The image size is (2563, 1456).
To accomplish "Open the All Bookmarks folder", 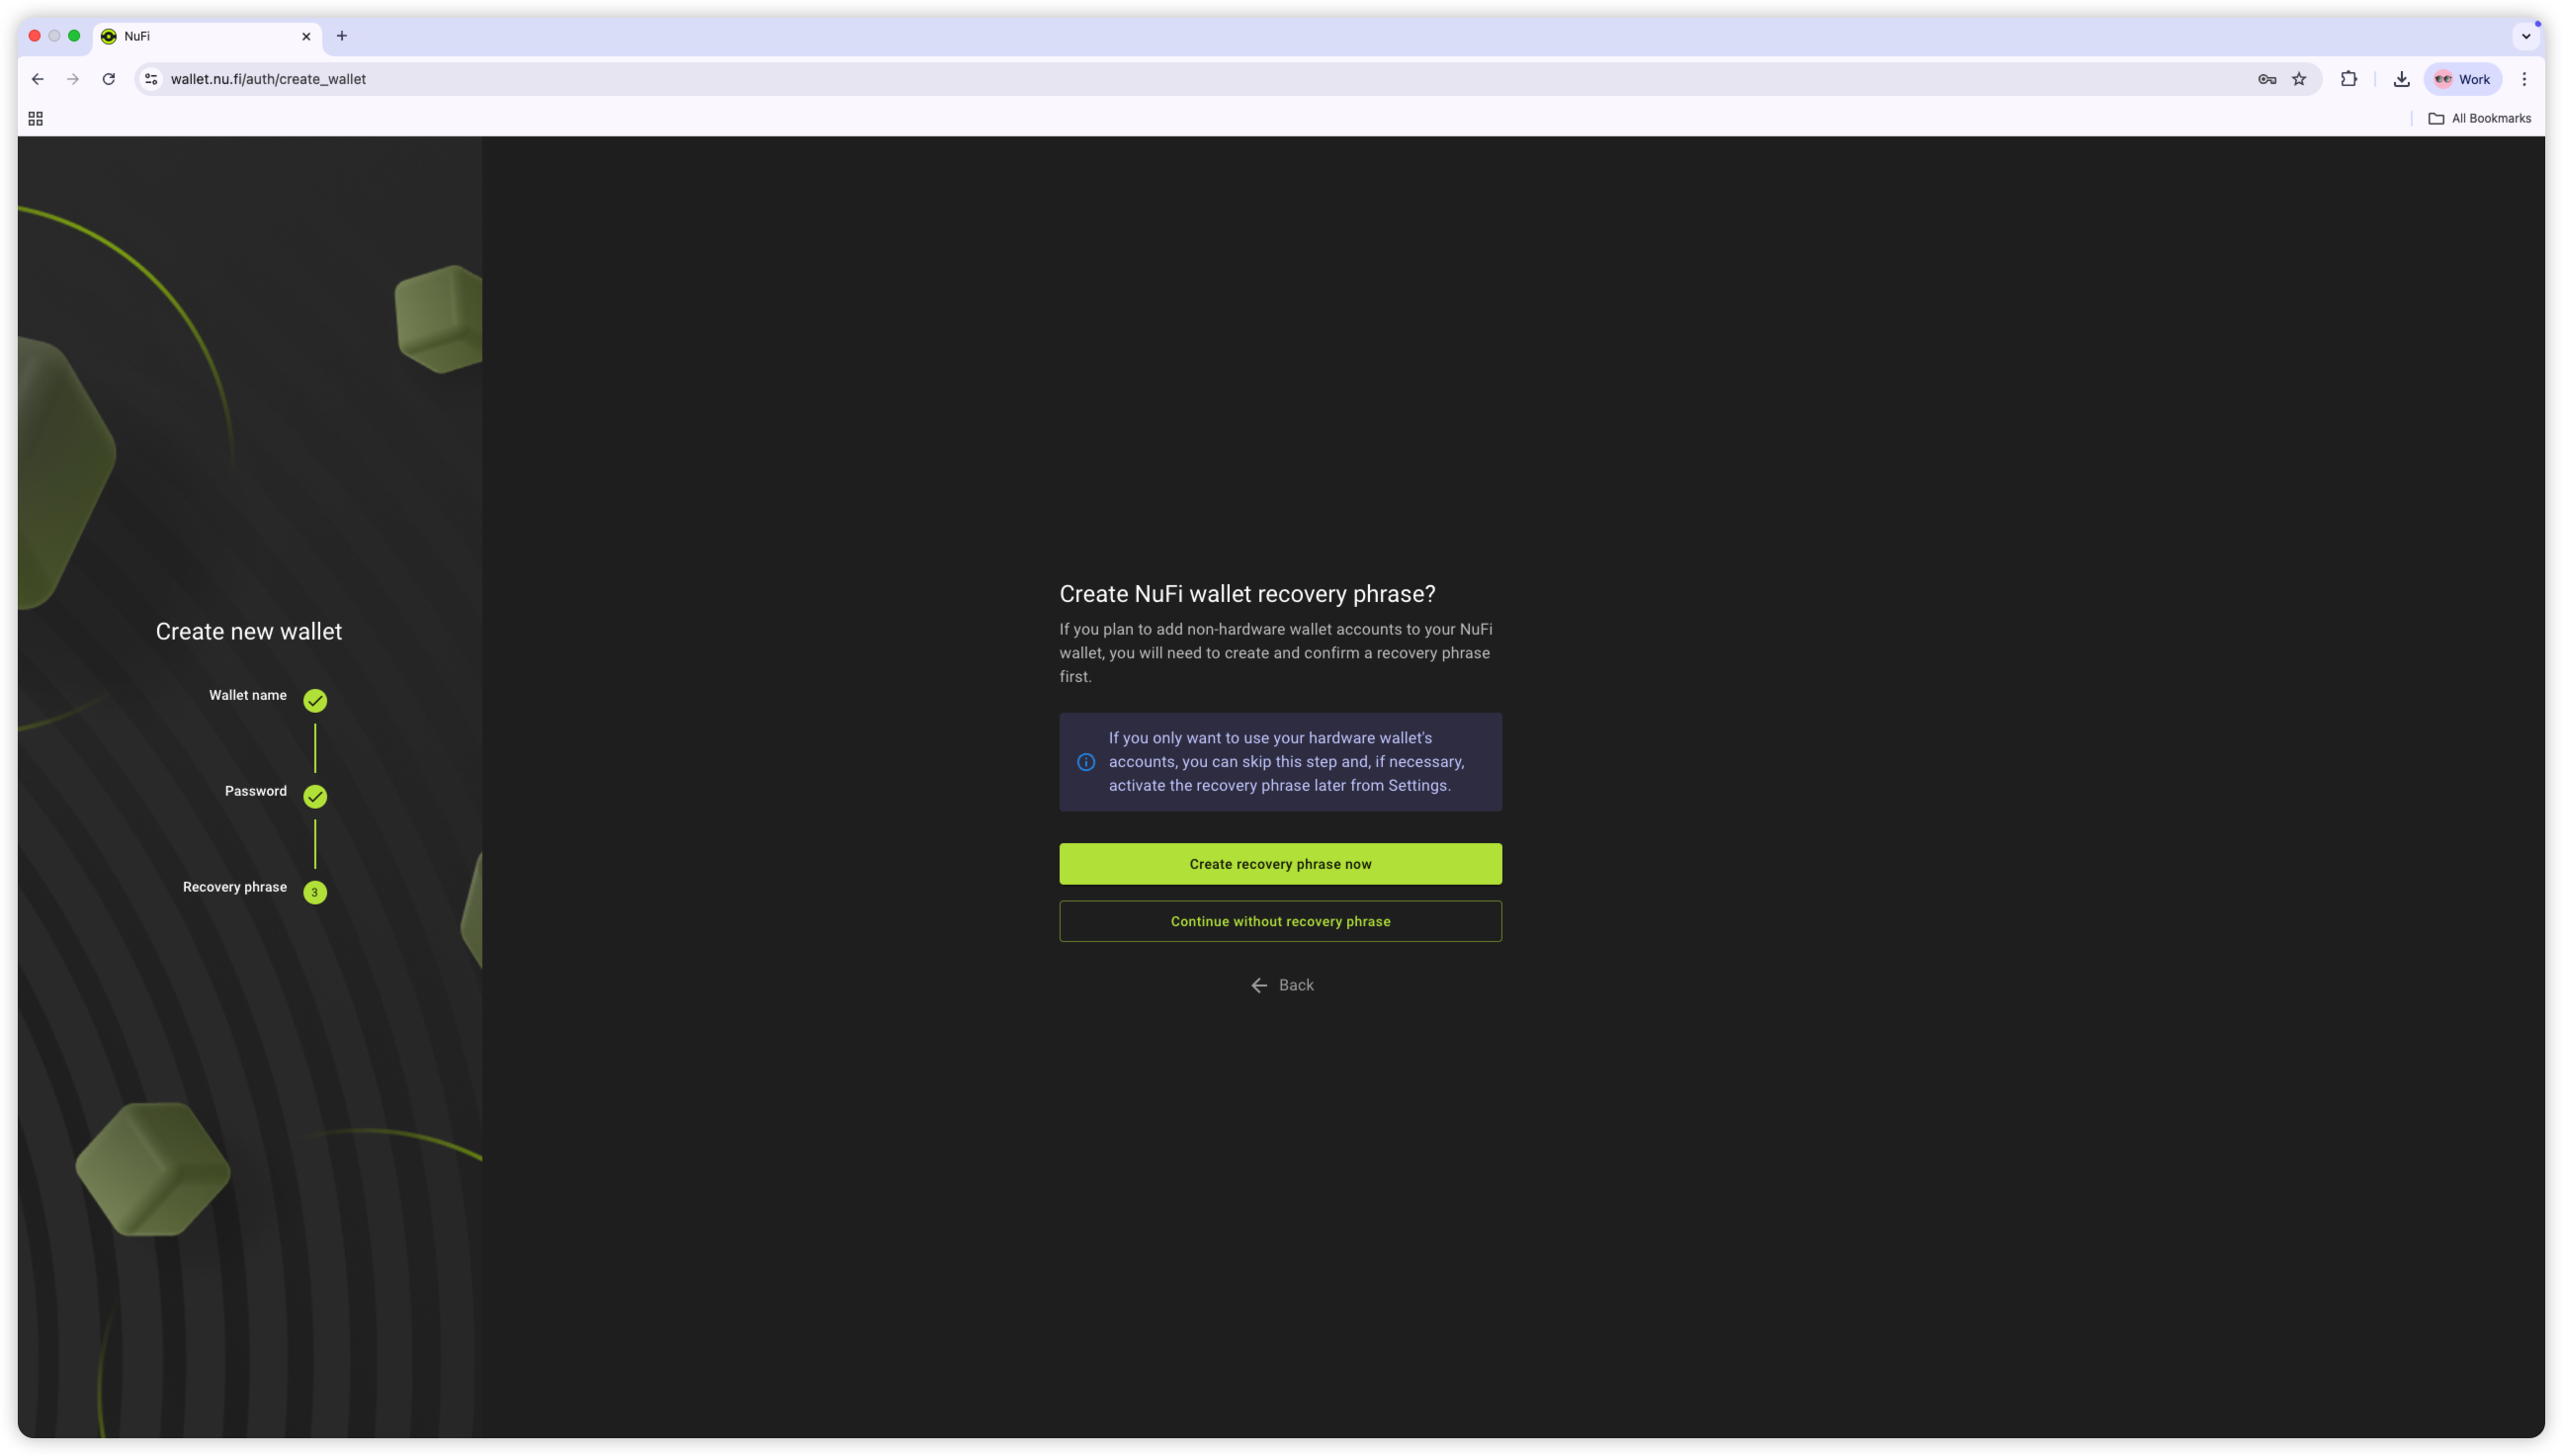I will point(2479,119).
